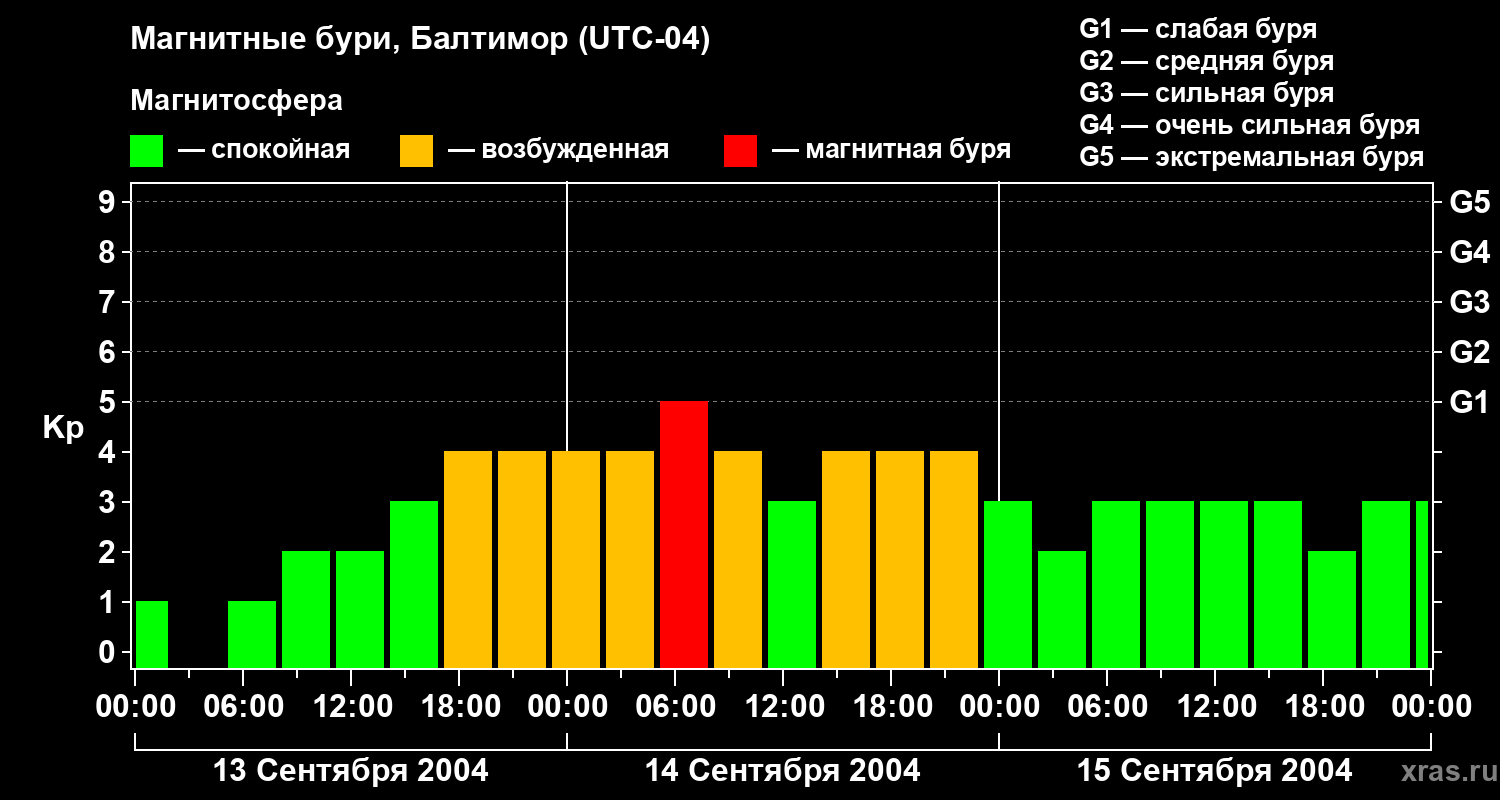Click the '06:00' tick label under the red bar
This screenshot has height=800, width=1500.
[675, 707]
